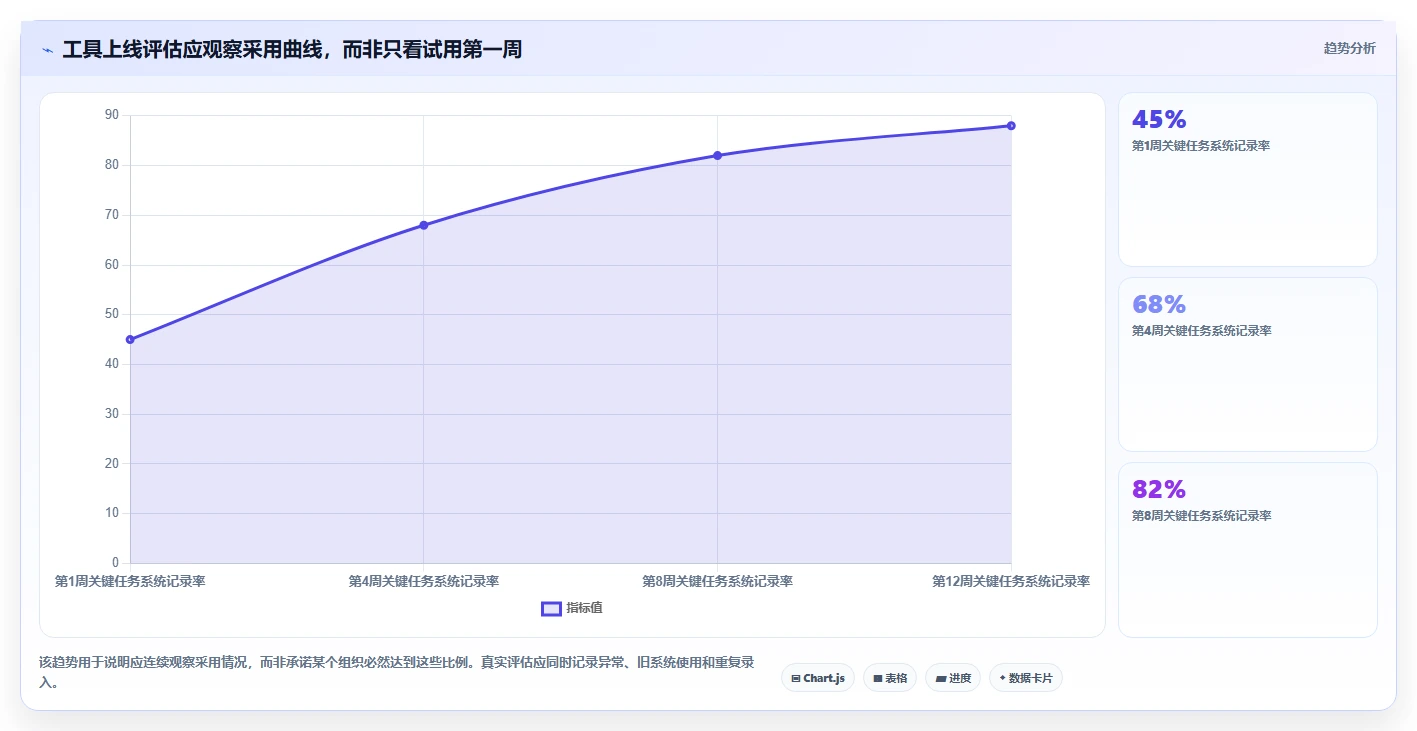Viewport: 1417px width, 731px height.
Task: Click the y-axis value 90
Action: (111, 115)
